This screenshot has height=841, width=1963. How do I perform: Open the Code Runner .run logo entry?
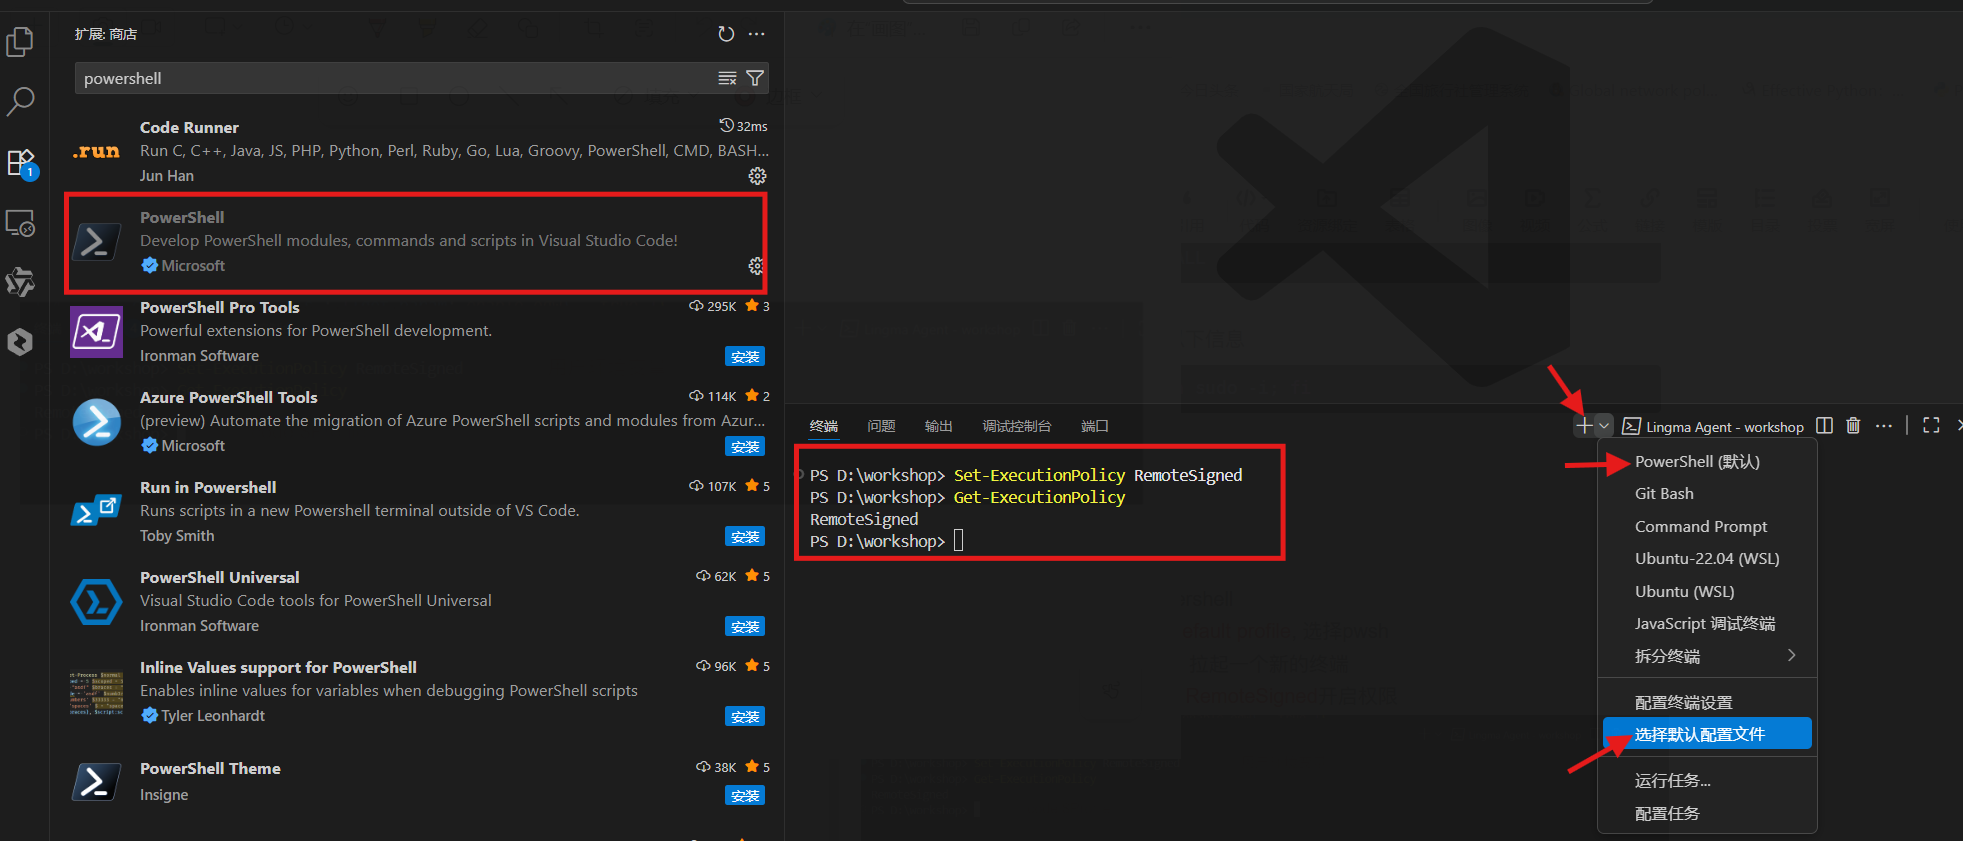(x=96, y=152)
